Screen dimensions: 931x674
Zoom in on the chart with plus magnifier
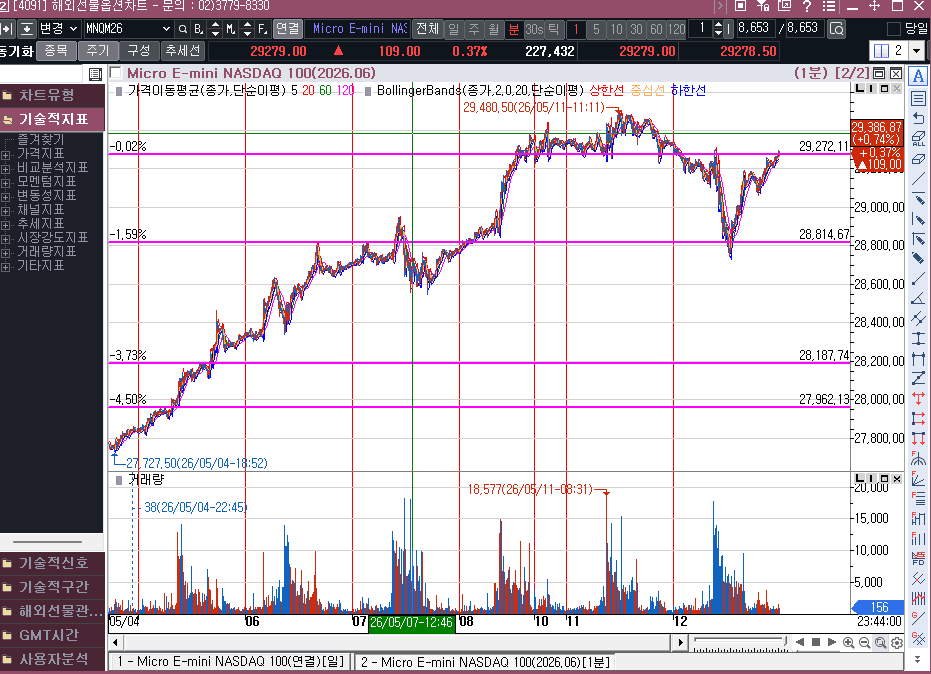pyautogui.click(x=848, y=643)
